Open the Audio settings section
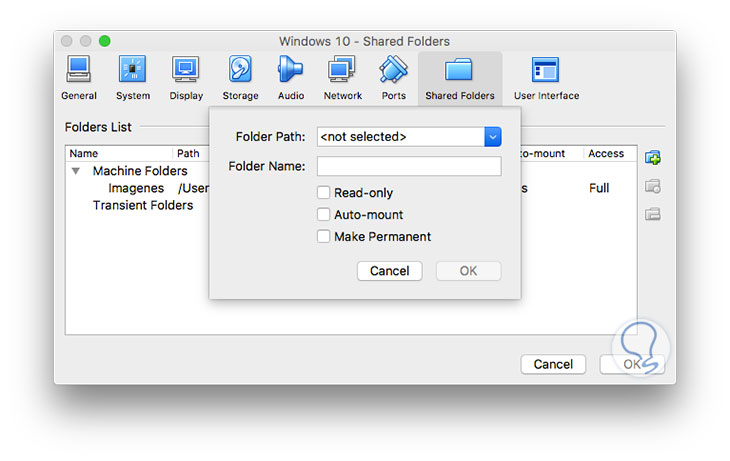Image resolution: width=730 pixels, height=461 pixels. point(291,77)
